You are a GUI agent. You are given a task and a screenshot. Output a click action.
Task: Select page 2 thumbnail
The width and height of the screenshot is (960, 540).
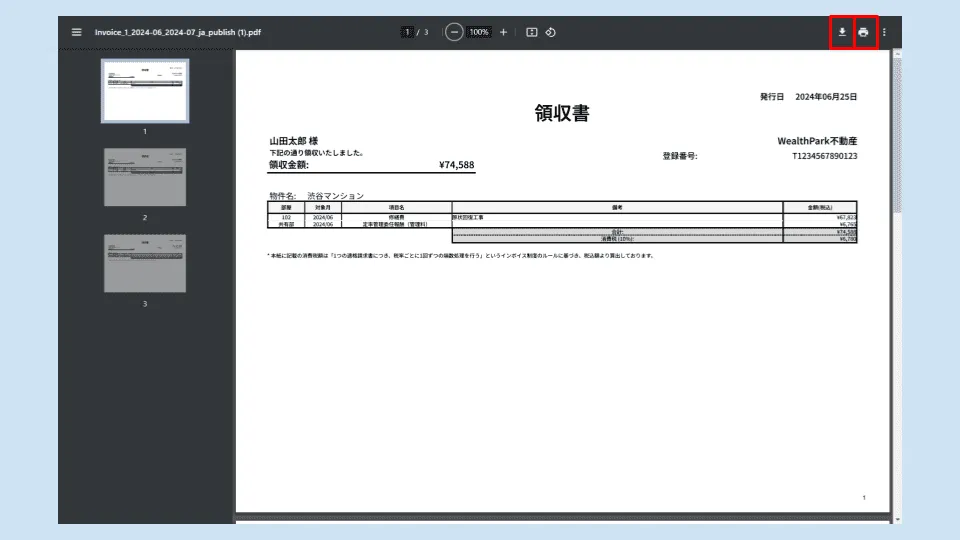(x=145, y=177)
